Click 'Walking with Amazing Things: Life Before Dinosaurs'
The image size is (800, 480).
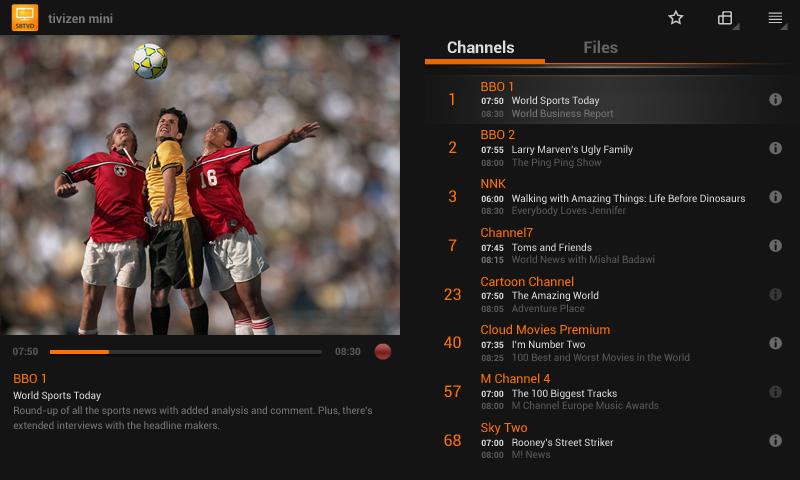pyautogui.click(x=628, y=198)
